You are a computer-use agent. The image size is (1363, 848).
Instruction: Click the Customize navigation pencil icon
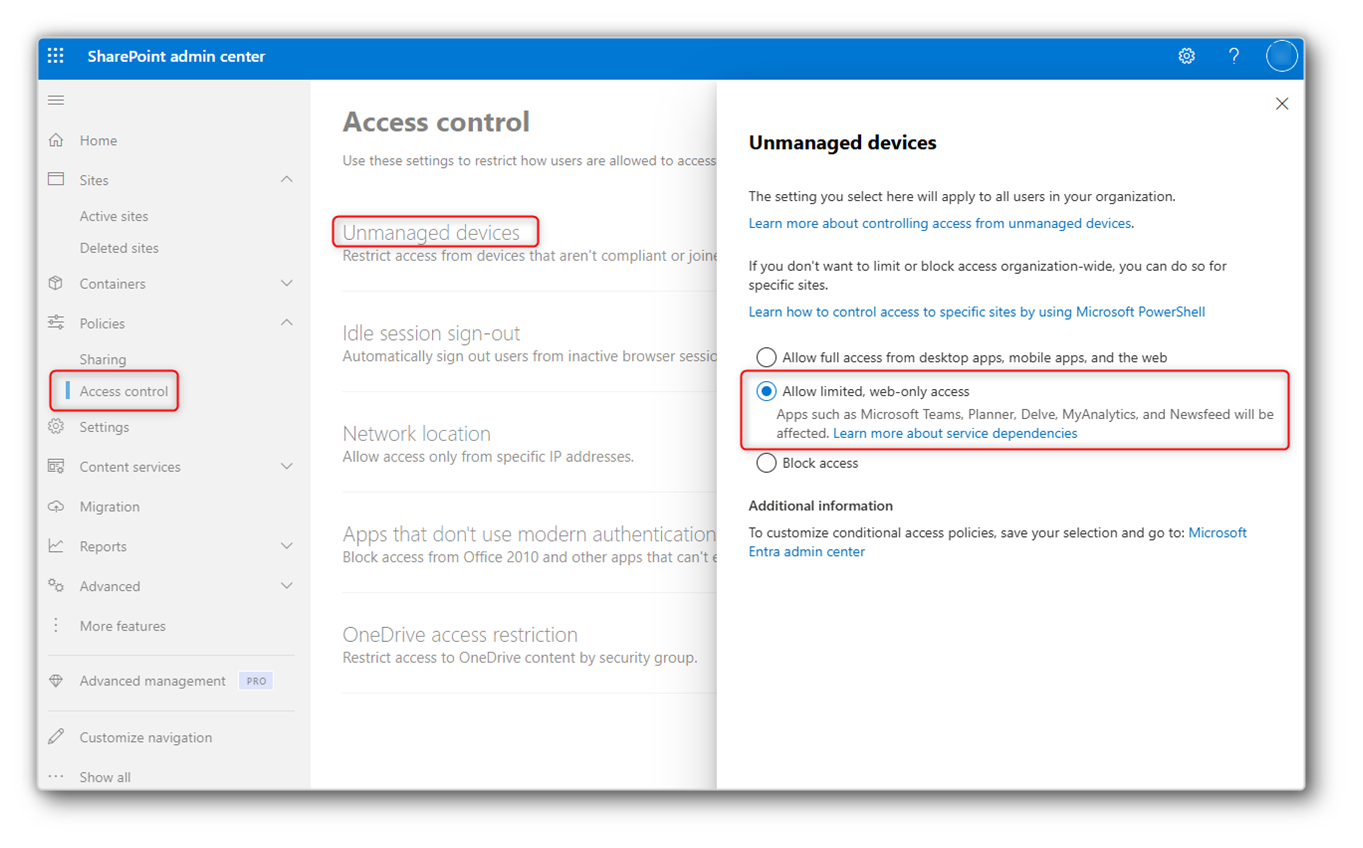tap(56, 737)
